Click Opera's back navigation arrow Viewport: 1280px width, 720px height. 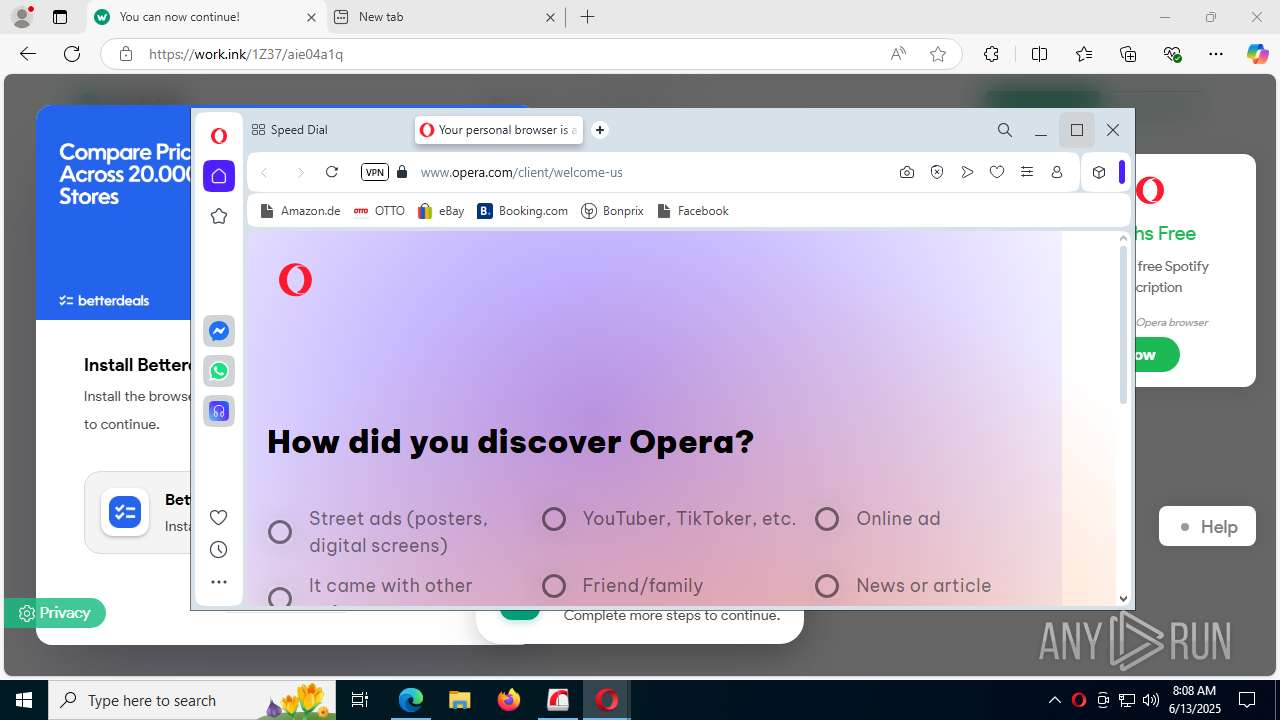(264, 172)
